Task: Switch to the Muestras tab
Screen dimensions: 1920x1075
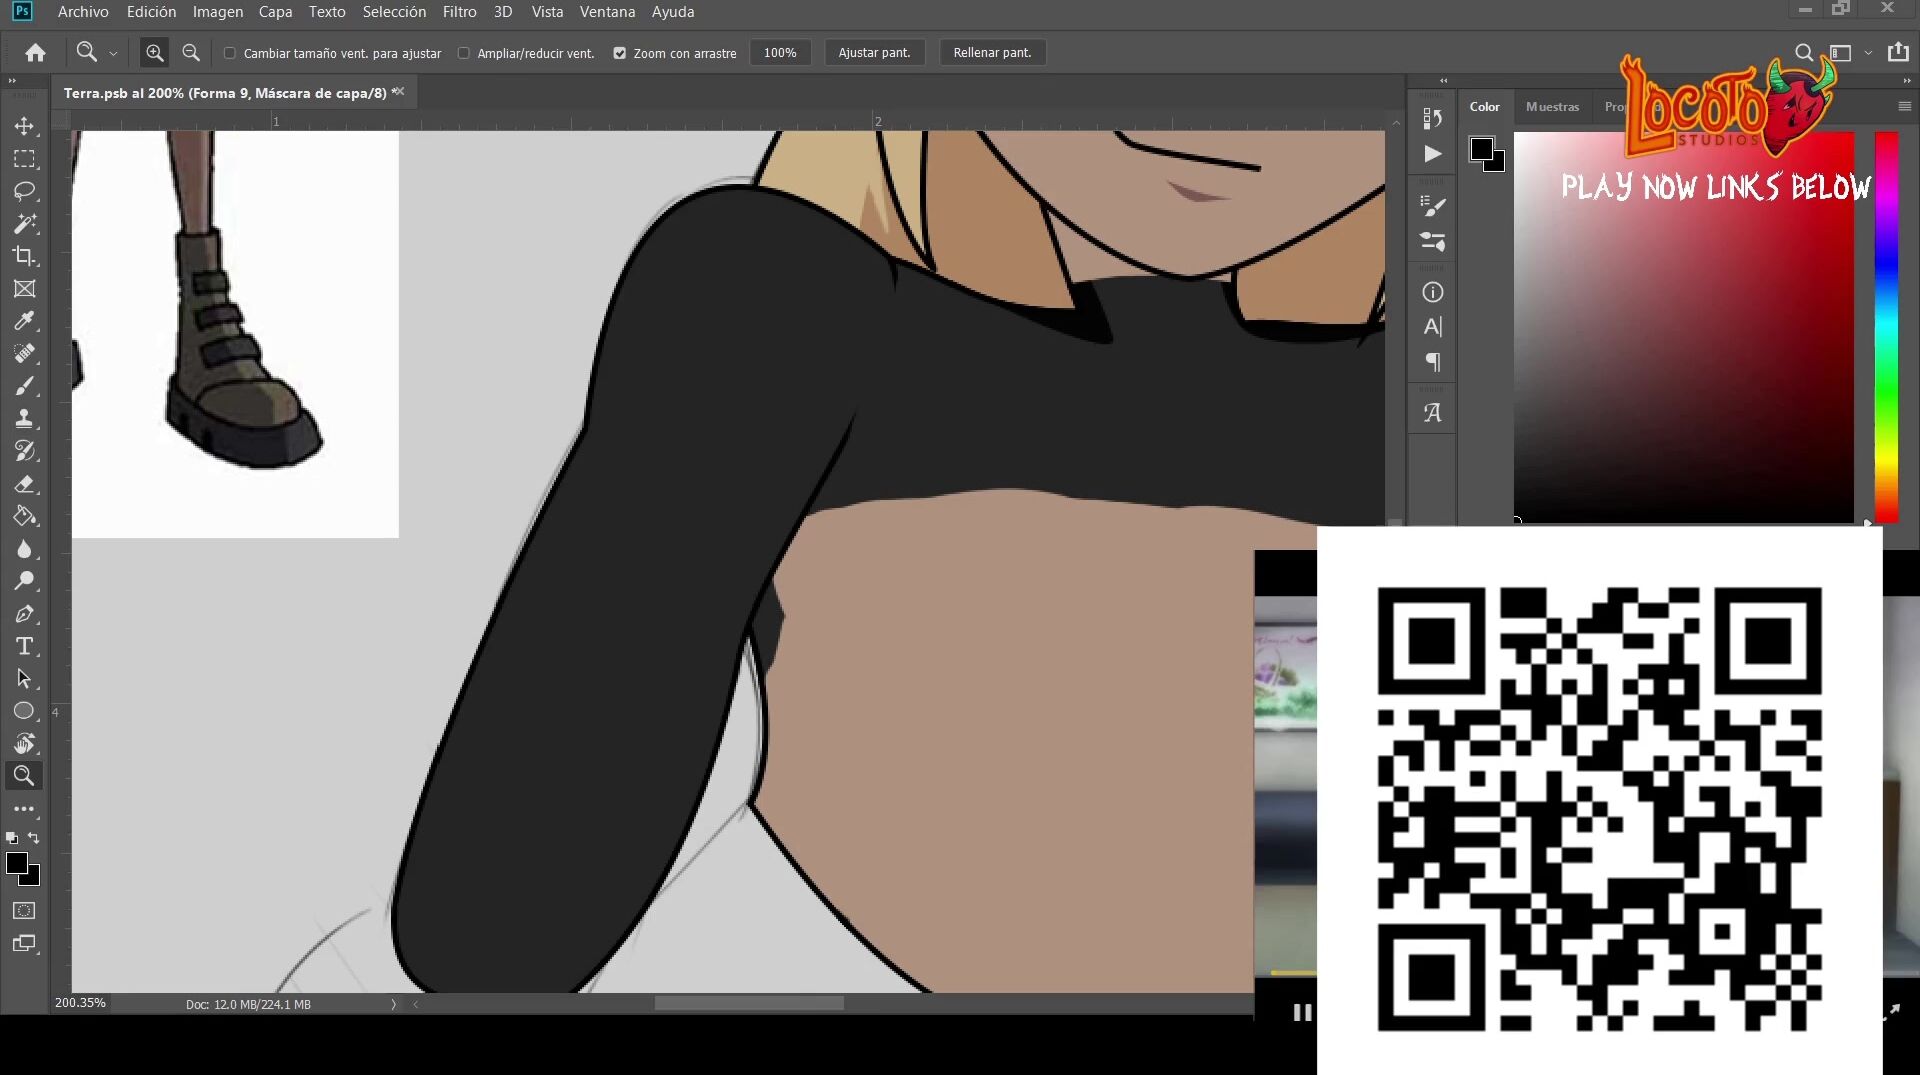Action: 1552,106
